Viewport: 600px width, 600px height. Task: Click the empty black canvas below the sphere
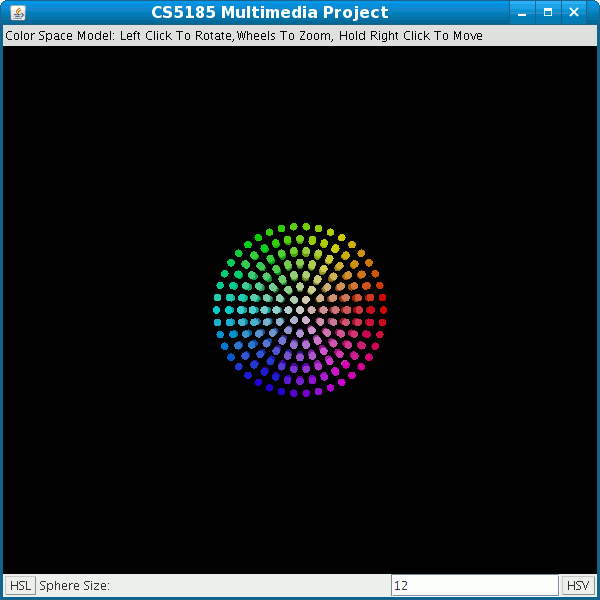coord(300,490)
